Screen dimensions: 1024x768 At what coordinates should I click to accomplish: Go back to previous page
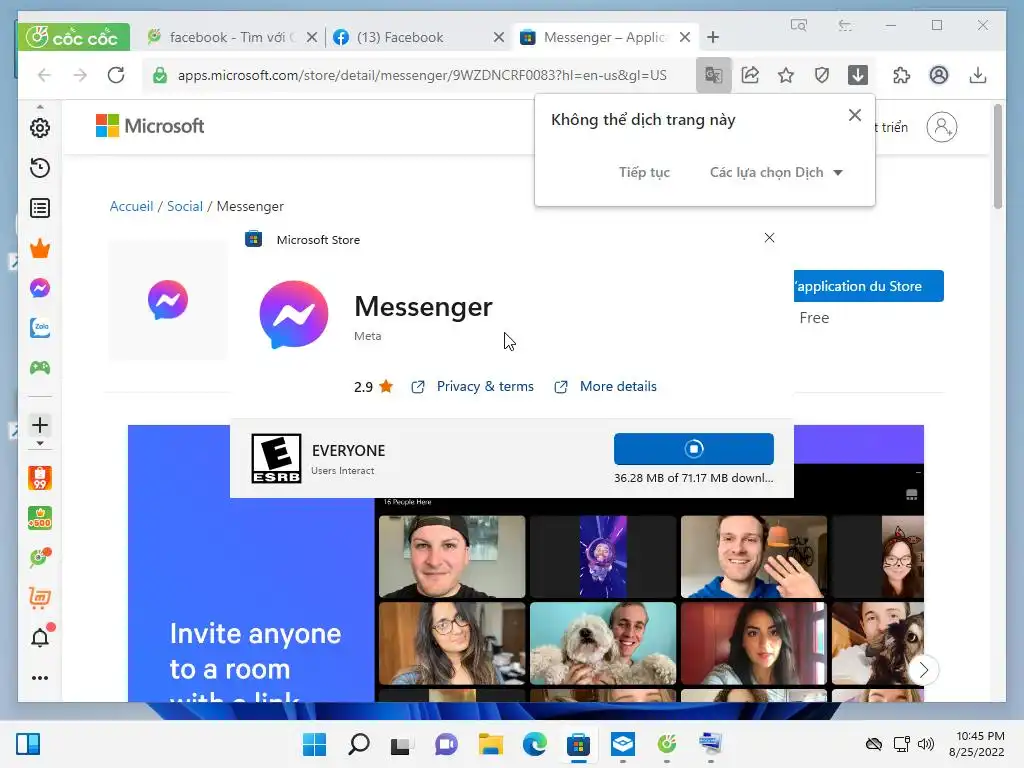point(44,75)
